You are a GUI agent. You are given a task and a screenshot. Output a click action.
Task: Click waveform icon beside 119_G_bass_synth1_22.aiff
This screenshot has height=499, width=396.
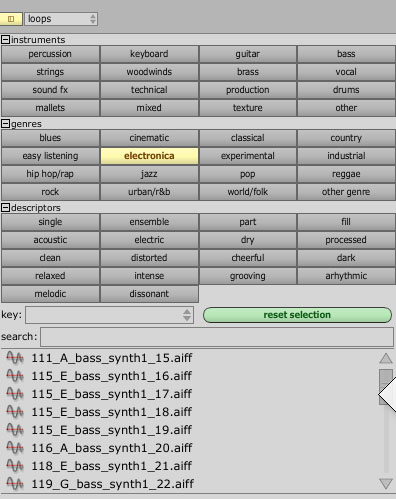click(15, 484)
